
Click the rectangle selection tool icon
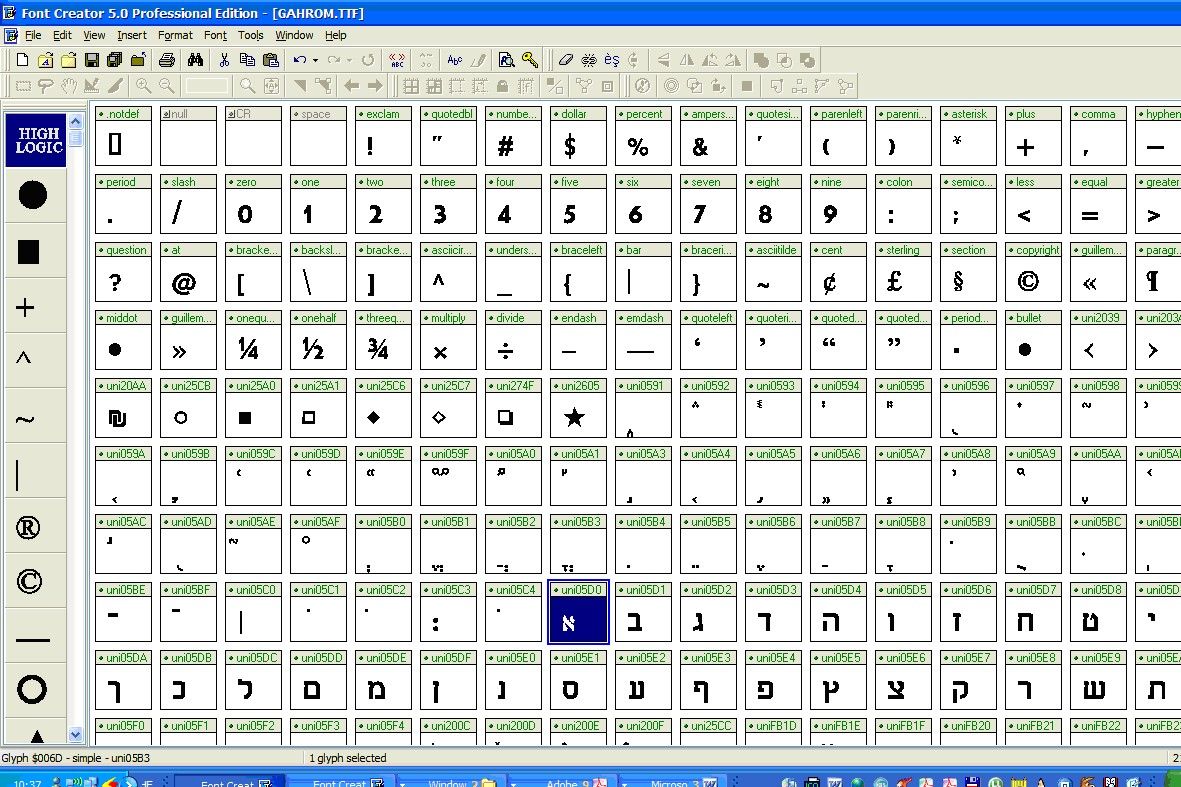[23, 87]
